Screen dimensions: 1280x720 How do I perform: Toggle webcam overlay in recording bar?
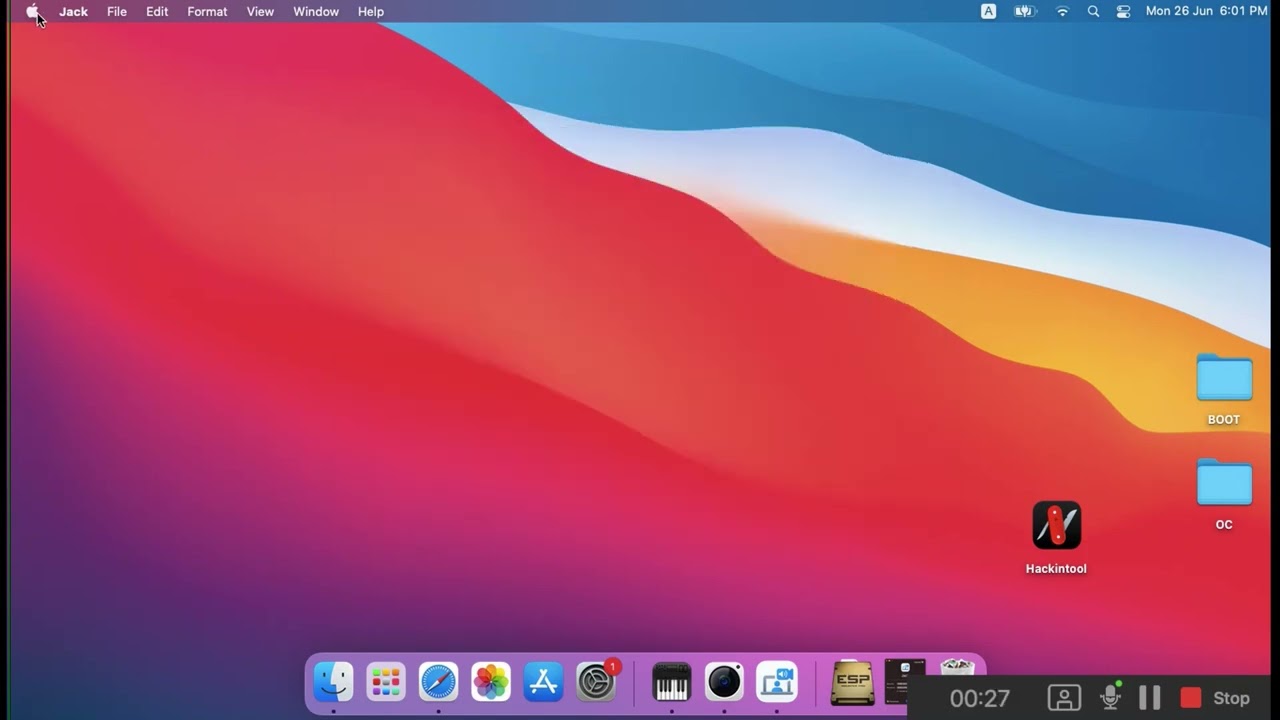(x=1064, y=698)
